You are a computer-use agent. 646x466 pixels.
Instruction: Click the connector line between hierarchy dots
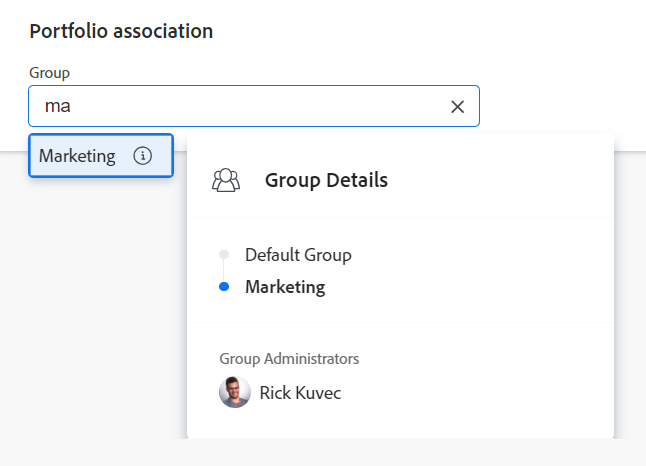(x=224, y=271)
